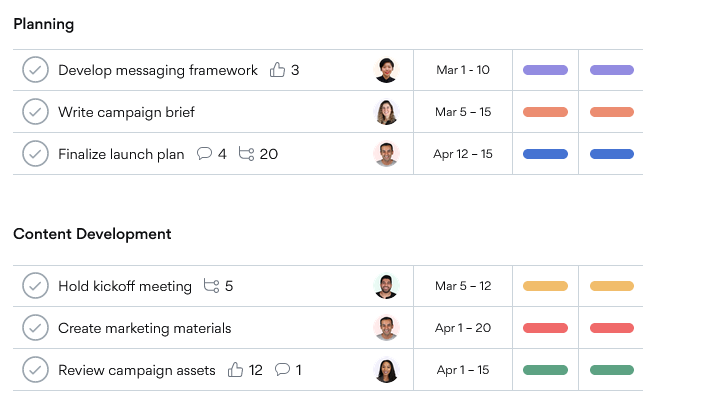Image resolution: width=704 pixels, height=410 pixels.
Task: Edit Apr 1 - 20 due date cell
Action: click(463, 328)
